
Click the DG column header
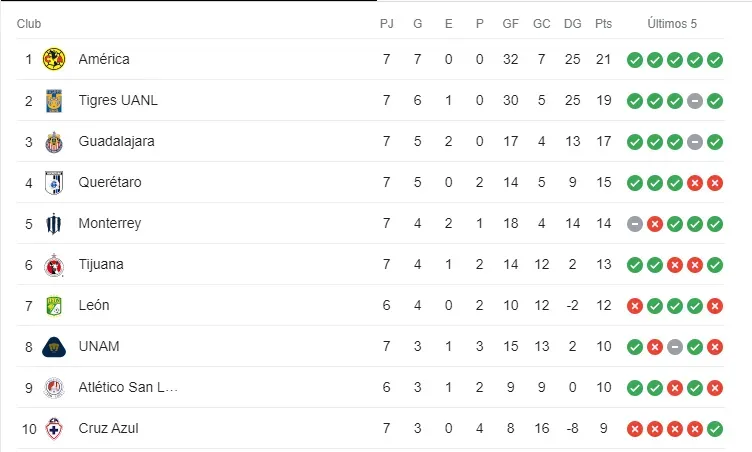tap(573, 24)
